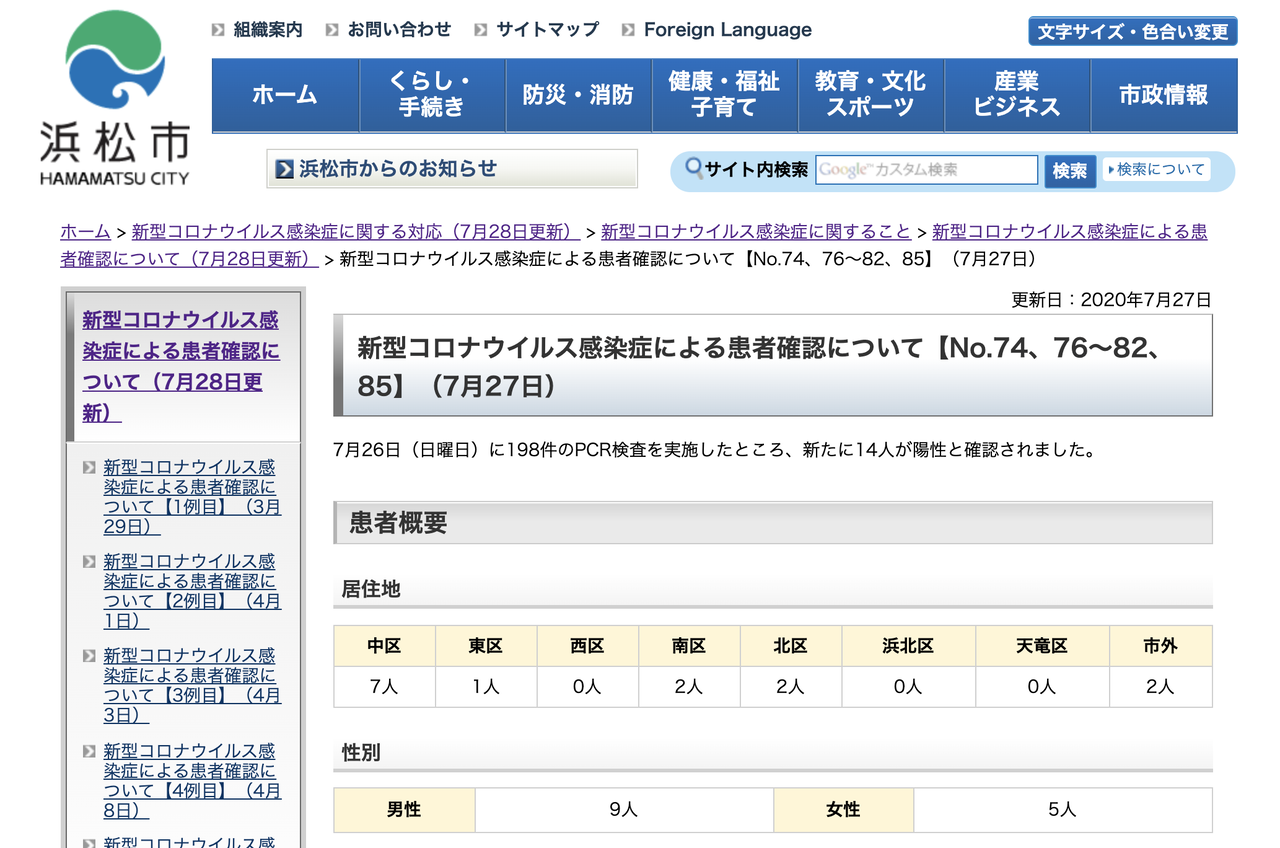
Task: Click the 天竜区 table header cell
Action: coord(1043,646)
